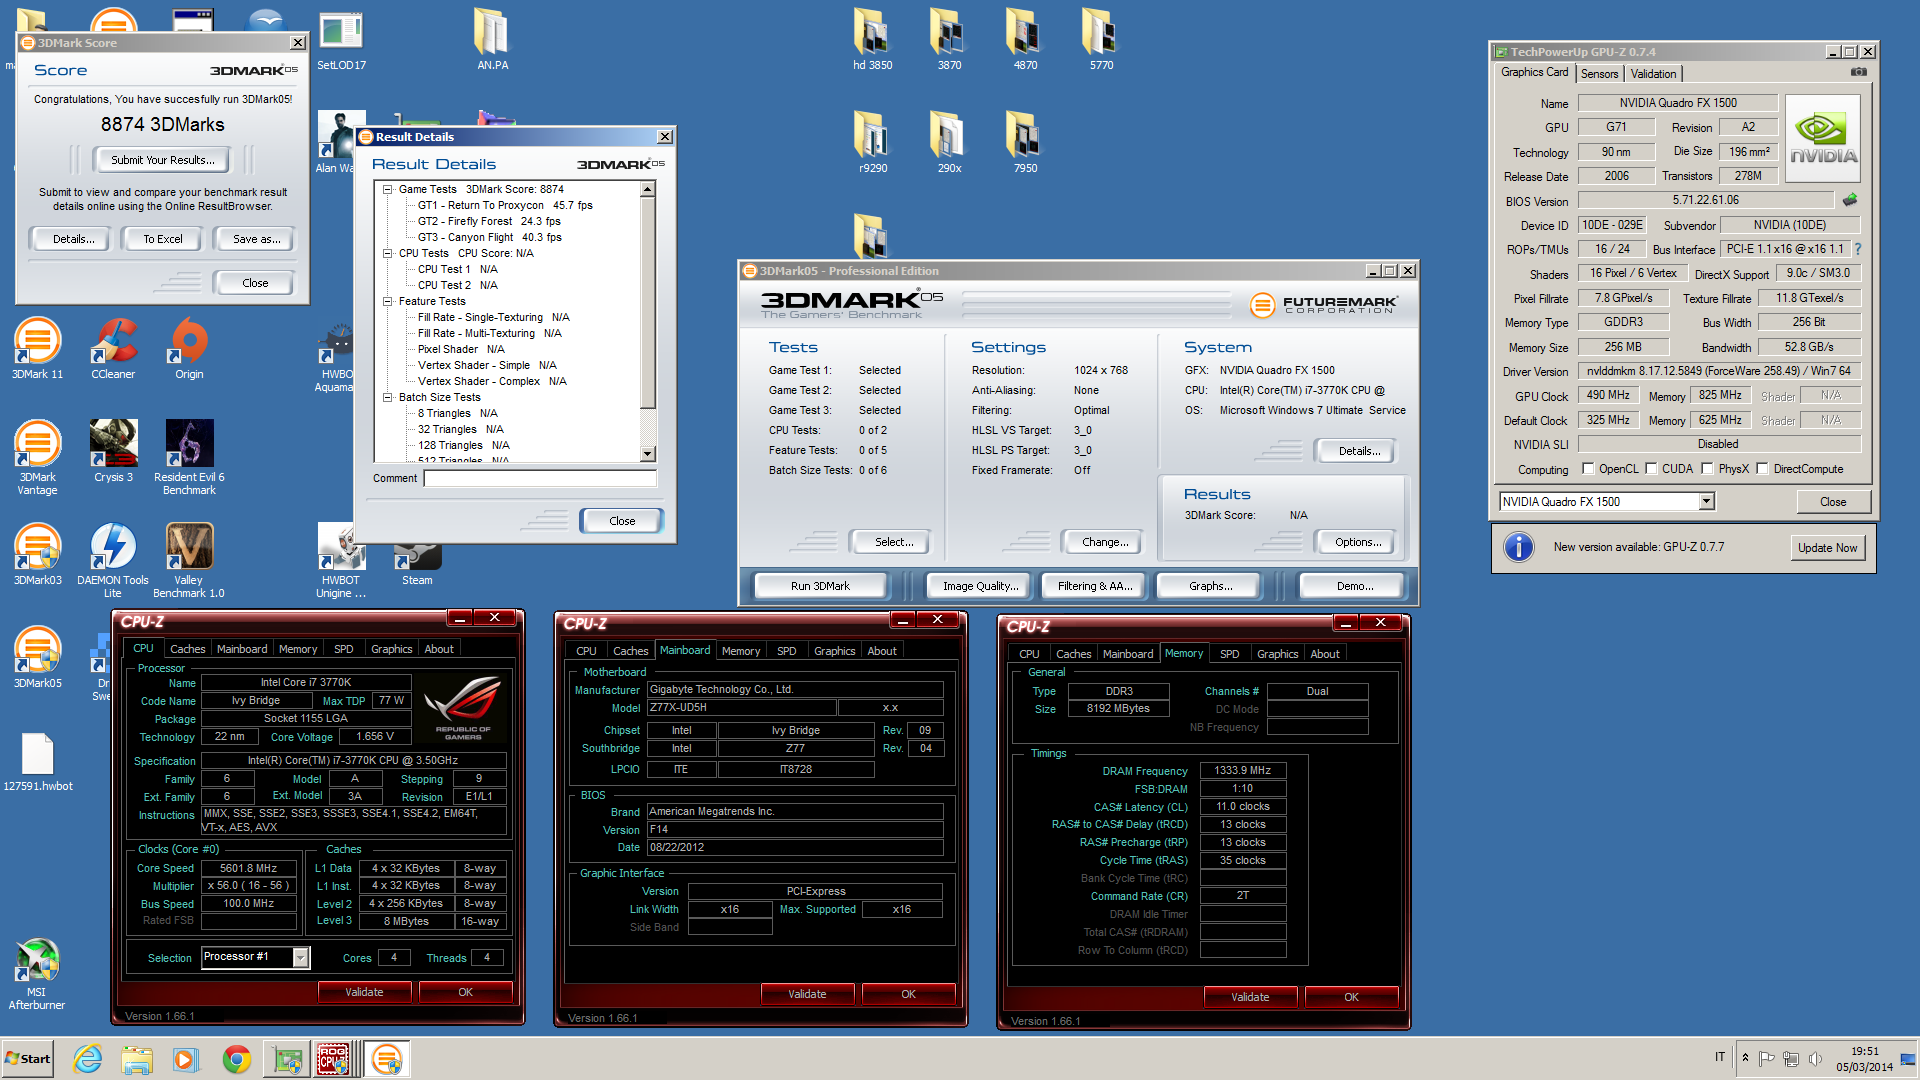Open Internet Explorer from the taskbar
The width and height of the screenshot is (1920, 1080).
coord(88,1059)
